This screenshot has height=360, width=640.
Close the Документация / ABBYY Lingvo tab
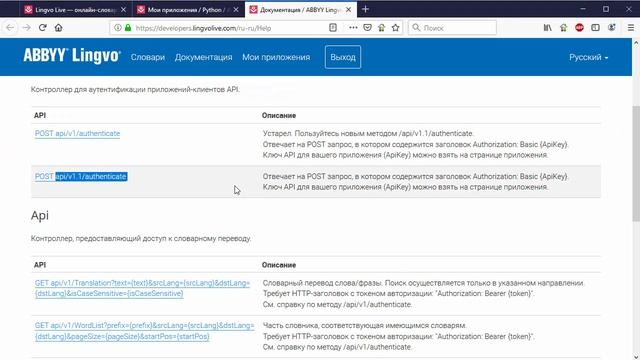click(x=349, y=9)
